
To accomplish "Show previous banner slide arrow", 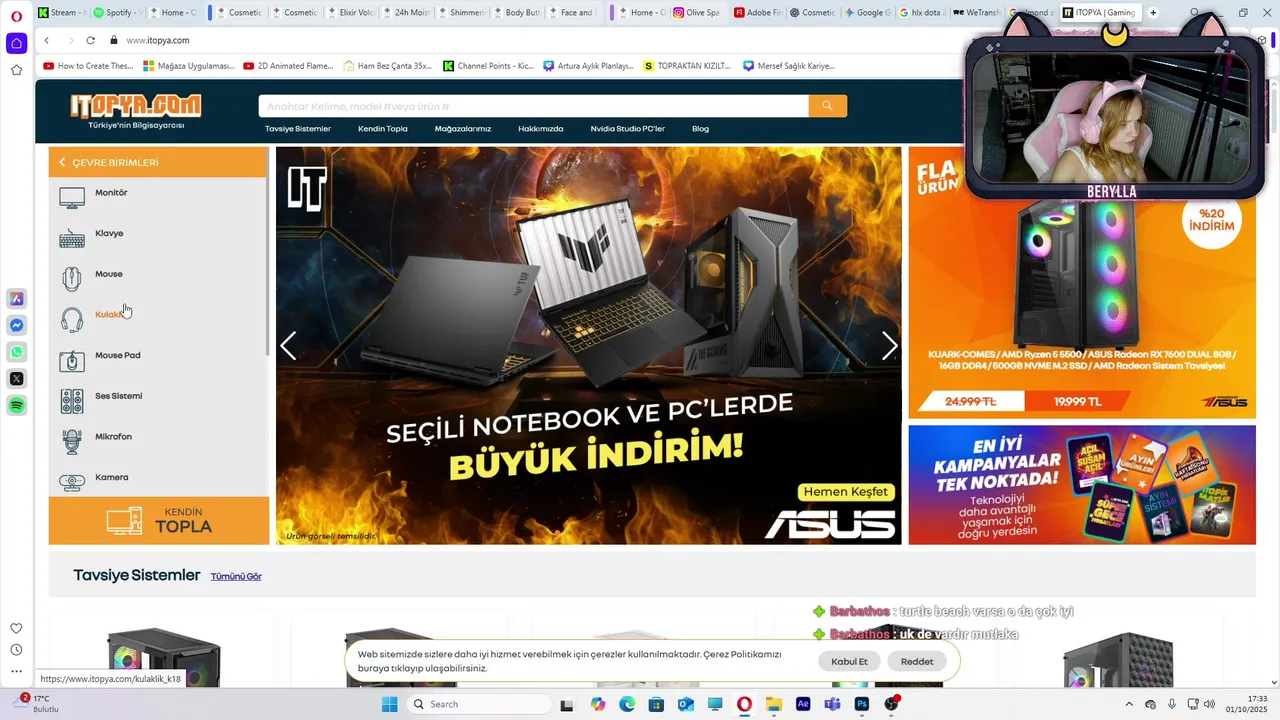I will 288,346.
